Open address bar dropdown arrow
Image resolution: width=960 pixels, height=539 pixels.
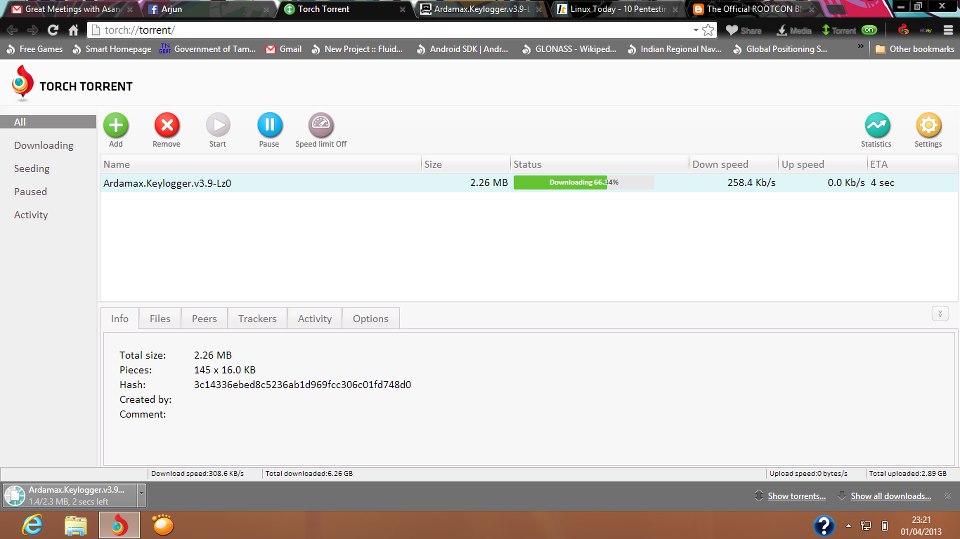click(x=696, y=30)
